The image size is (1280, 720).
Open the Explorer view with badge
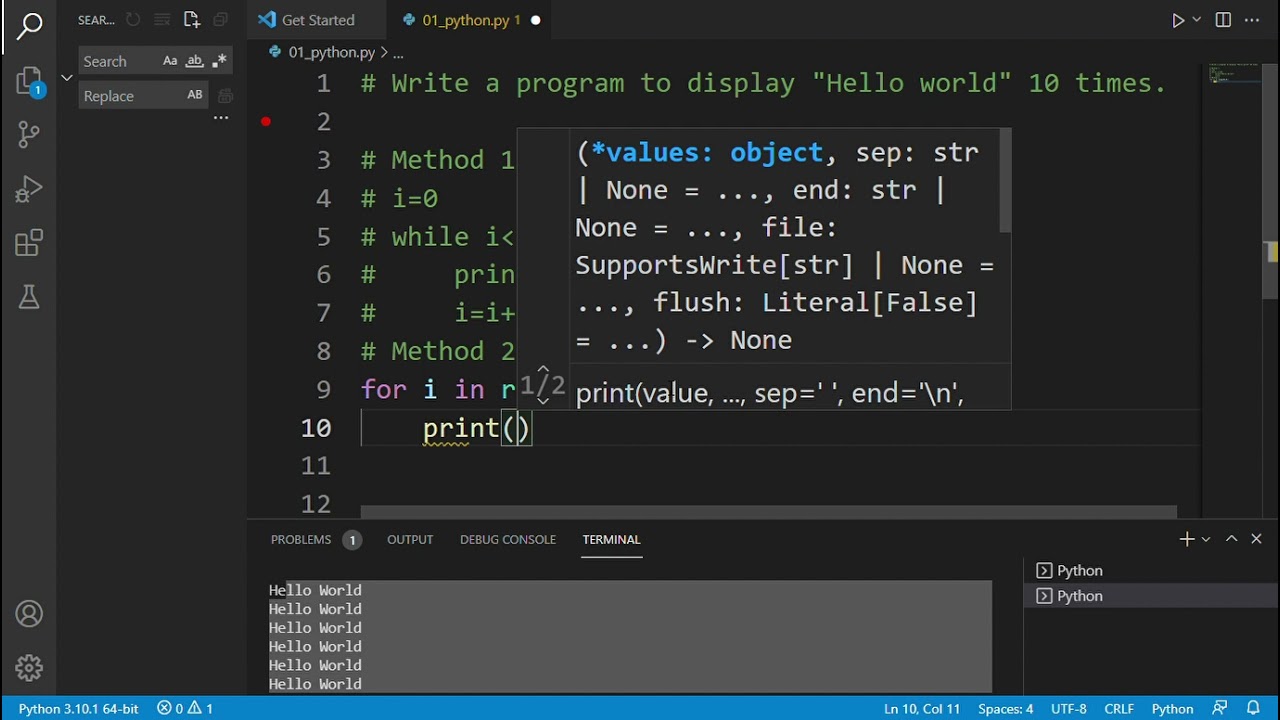coord(29,81)
